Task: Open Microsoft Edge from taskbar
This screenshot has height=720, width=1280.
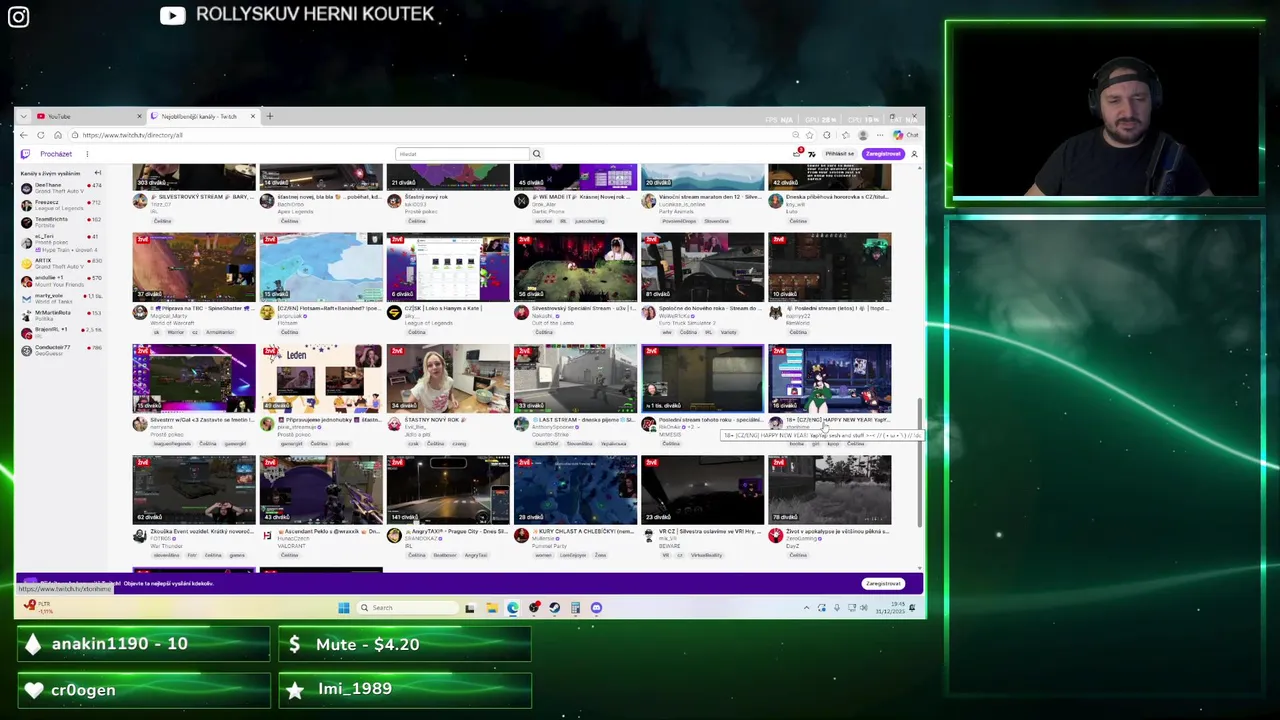Action: click(x=512, y=607)
